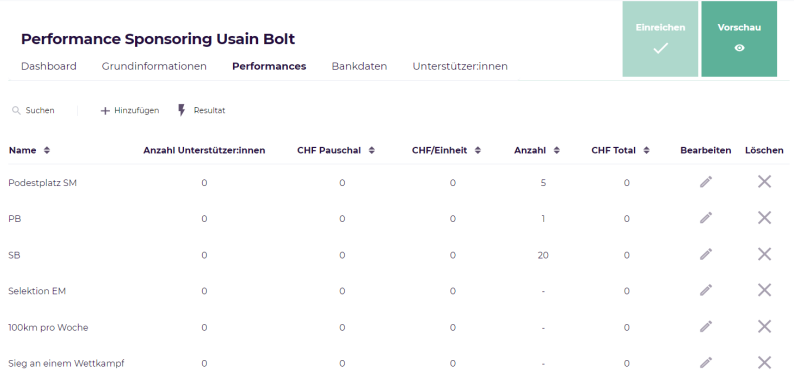Toggle sort on Anzahl column
795x391 pixels.
[557, 150]
